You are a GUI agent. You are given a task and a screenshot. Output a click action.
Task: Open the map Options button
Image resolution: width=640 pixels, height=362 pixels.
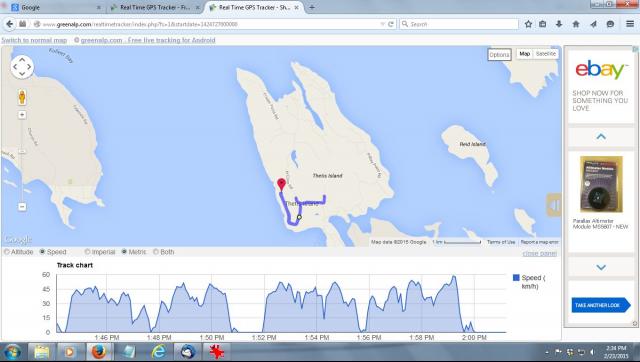499,55
